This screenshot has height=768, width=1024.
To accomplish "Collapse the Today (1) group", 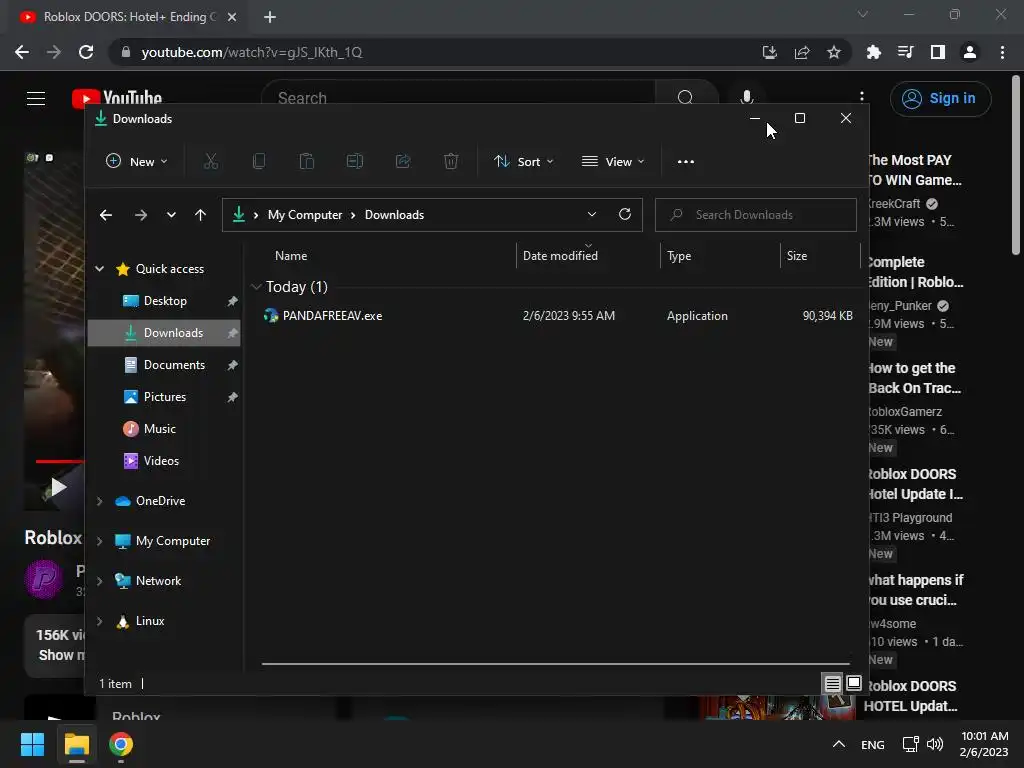I will pyautogui.click(x=256, y=287).
